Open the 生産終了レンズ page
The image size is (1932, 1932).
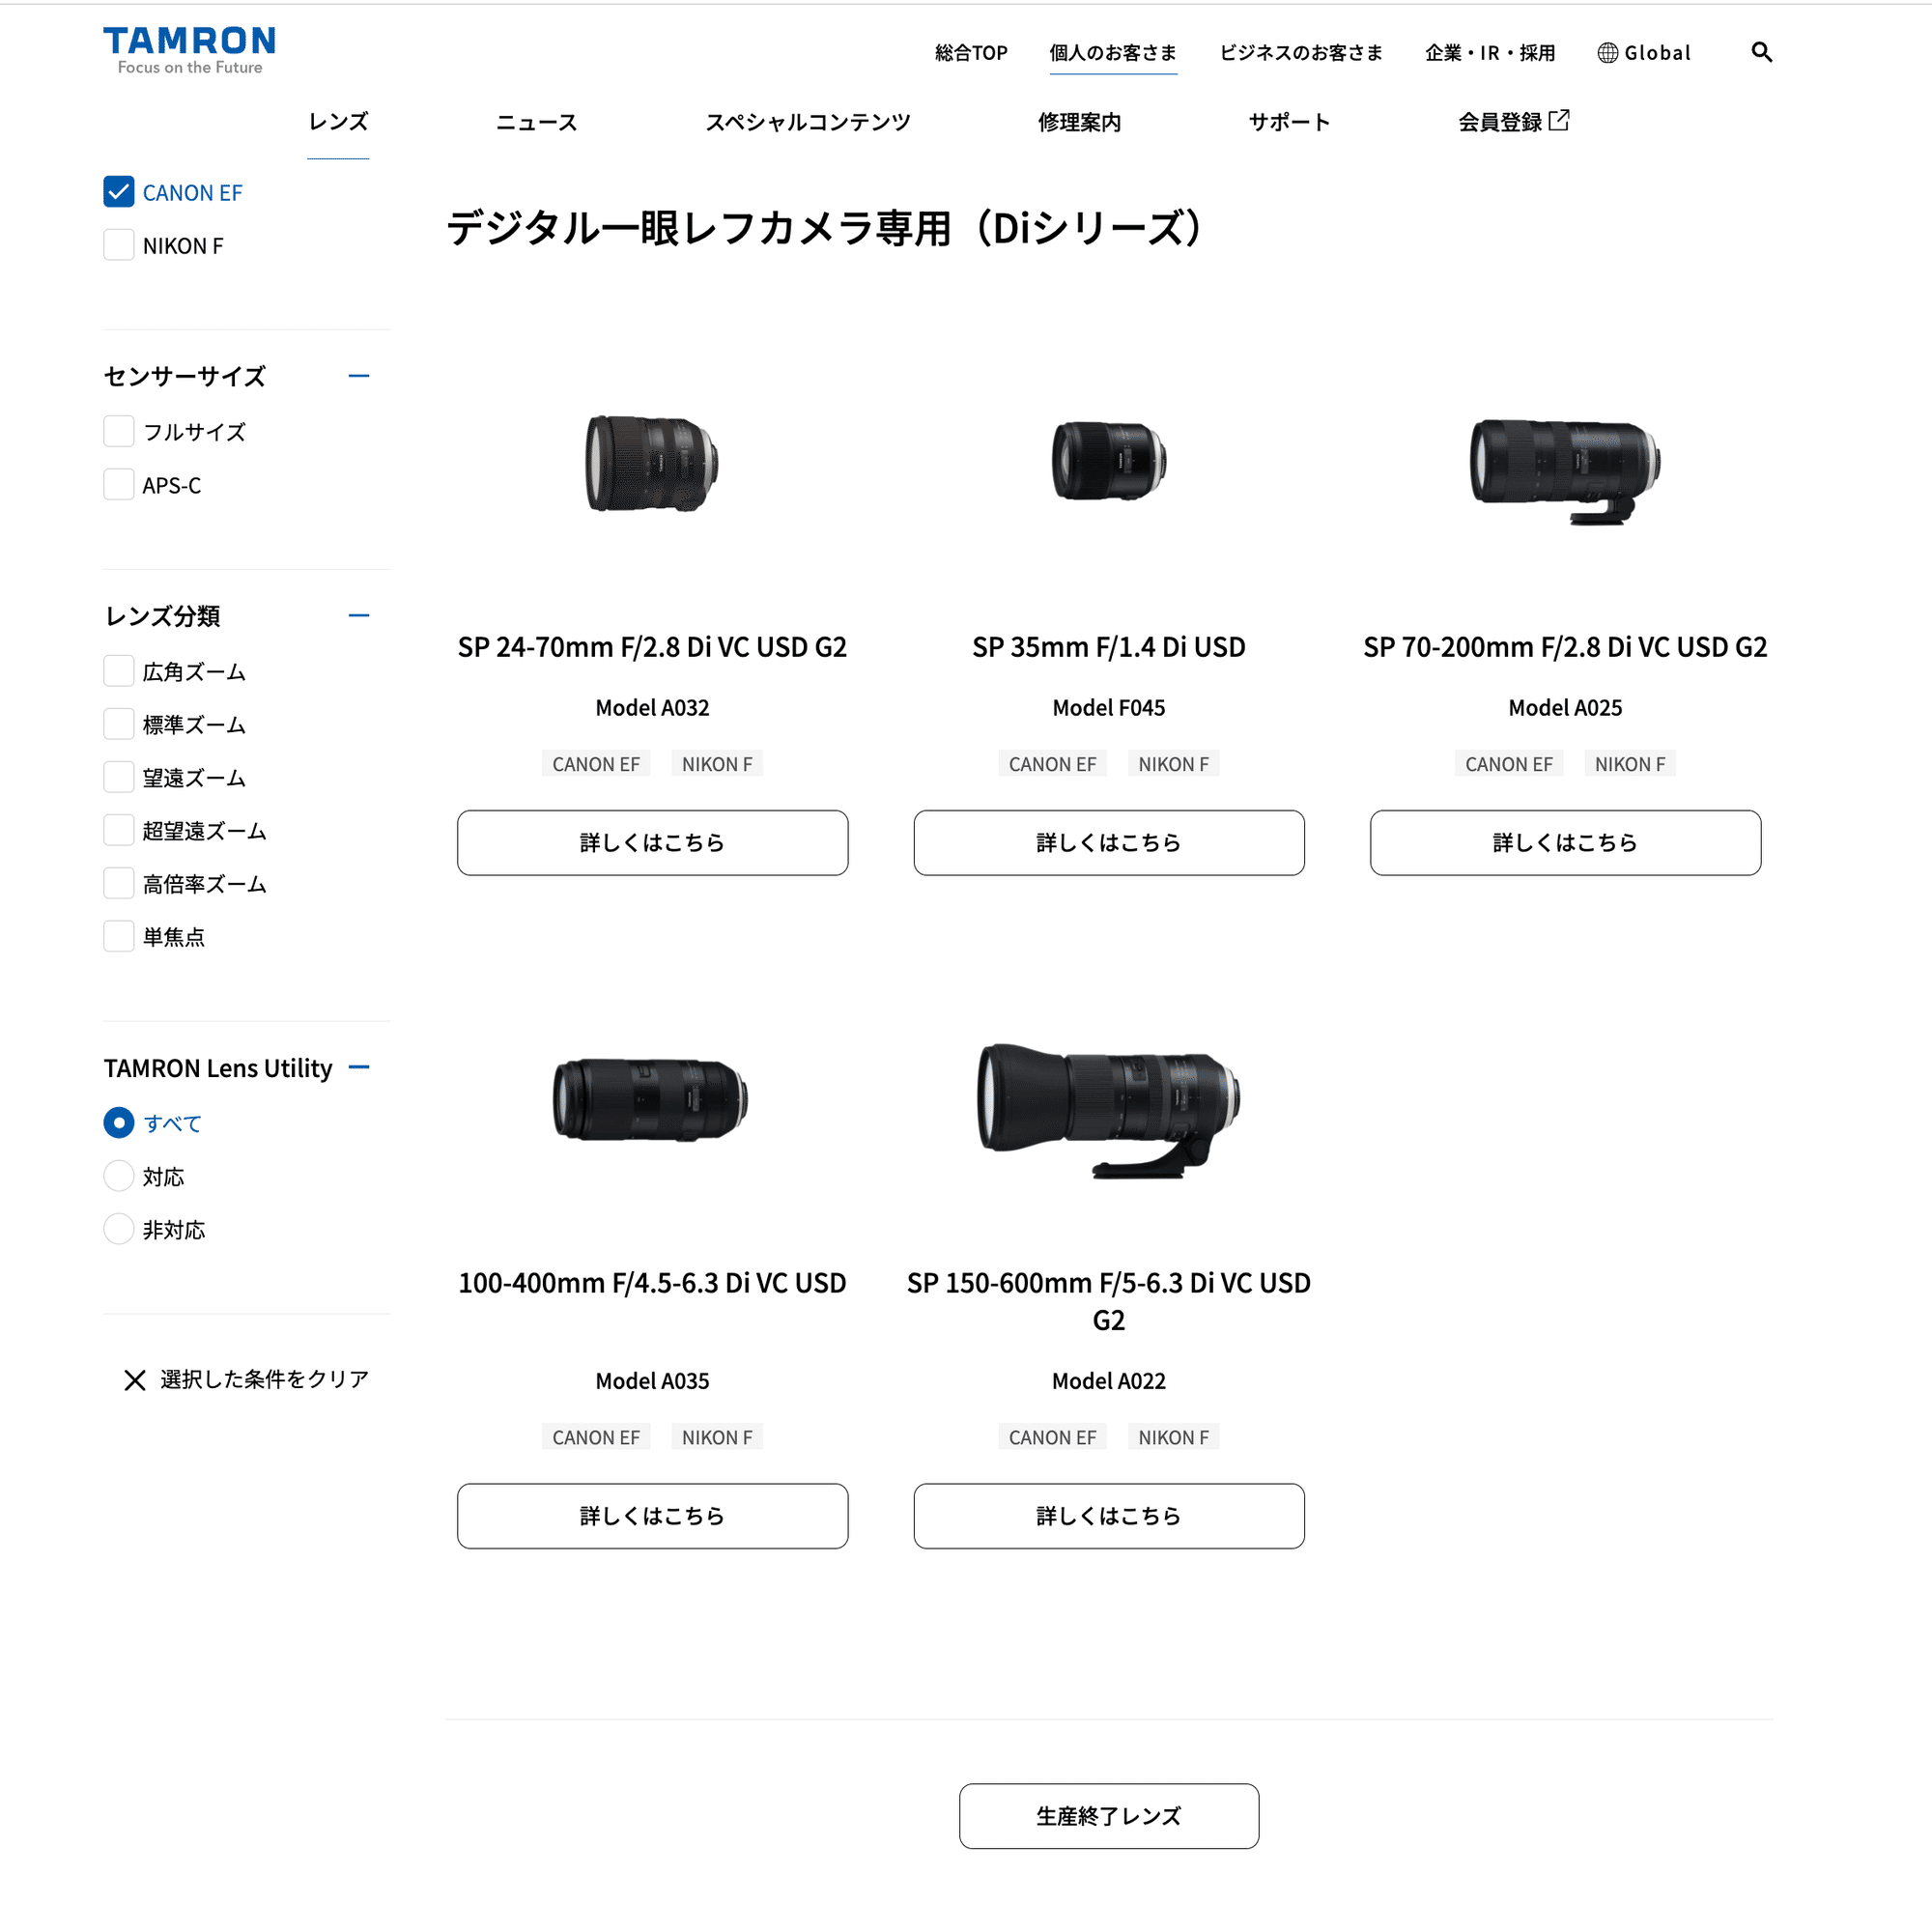[1108, 1816]
